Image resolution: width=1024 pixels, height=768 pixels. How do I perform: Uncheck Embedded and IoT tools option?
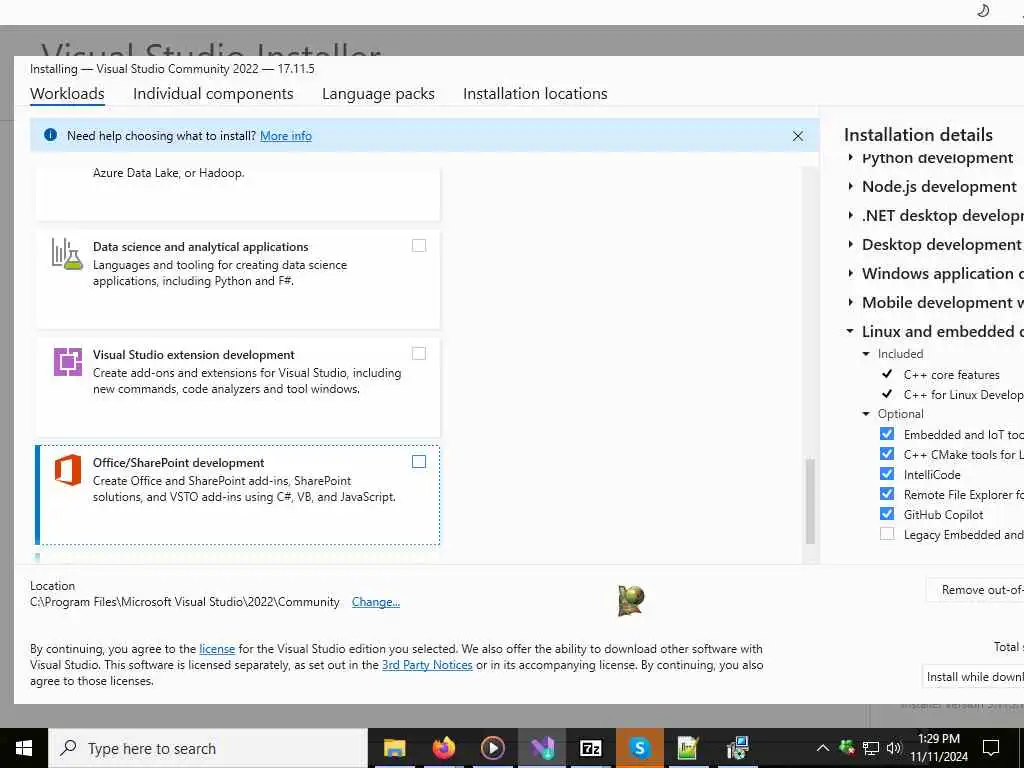point(887,434)
